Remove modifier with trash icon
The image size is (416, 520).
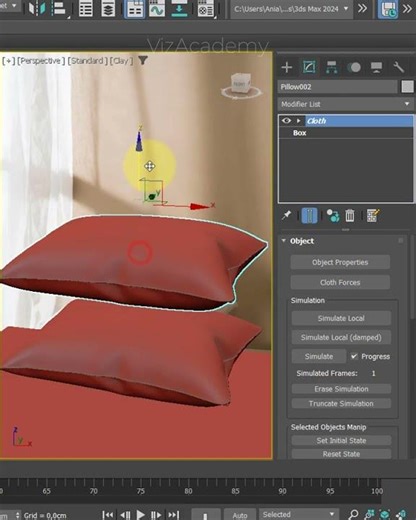point(350,215)
